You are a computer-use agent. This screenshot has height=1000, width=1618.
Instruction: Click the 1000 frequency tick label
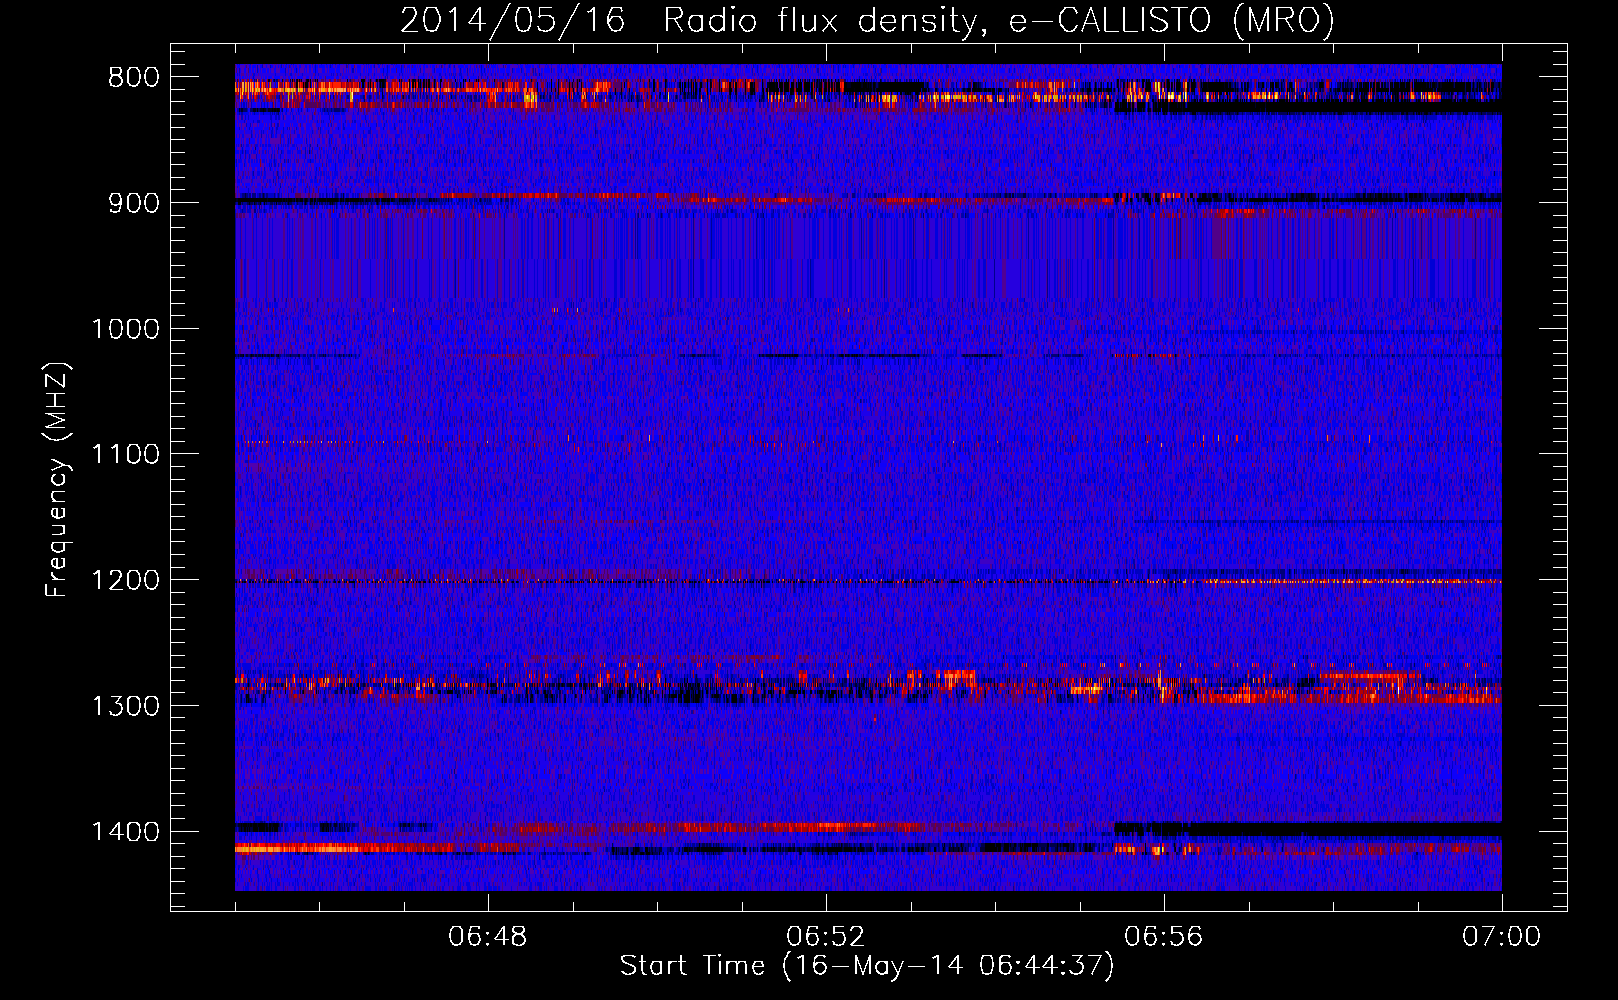click(x=125, y=329)
